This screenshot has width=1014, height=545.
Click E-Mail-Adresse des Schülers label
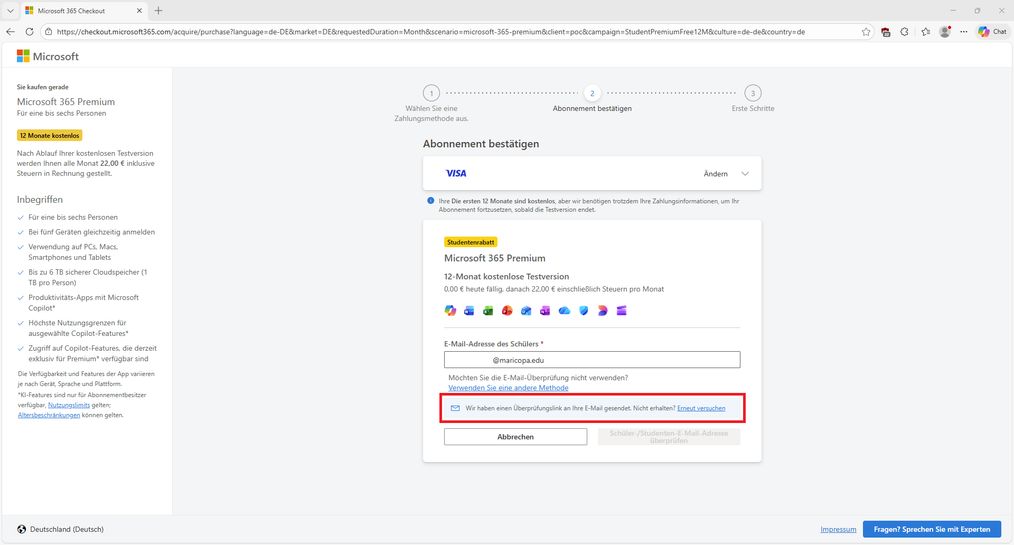point(493,344)
